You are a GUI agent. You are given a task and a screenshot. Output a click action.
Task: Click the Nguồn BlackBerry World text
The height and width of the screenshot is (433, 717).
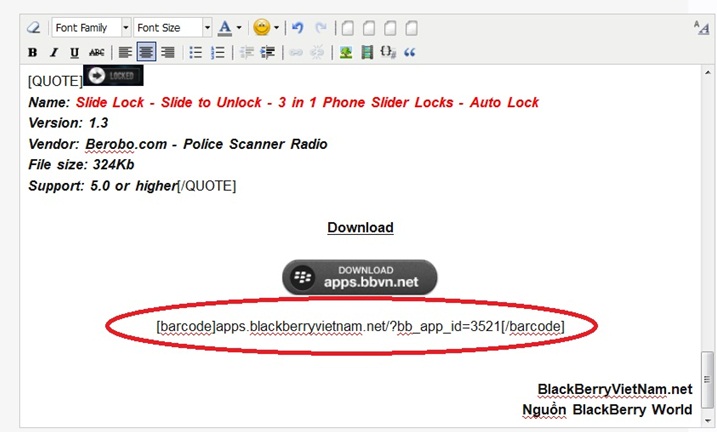point(607,409)
